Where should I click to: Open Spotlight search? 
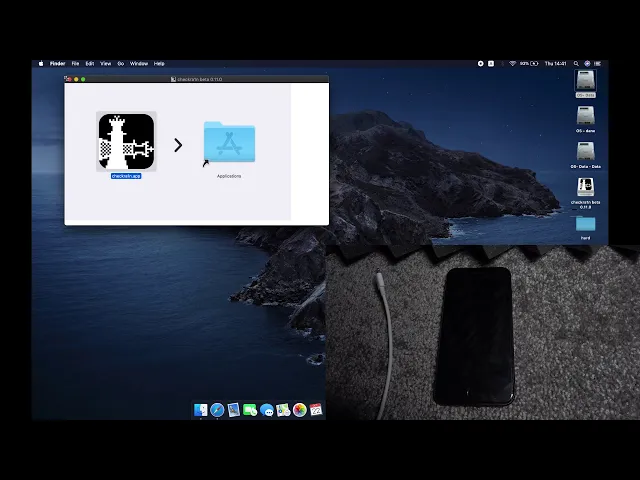576,64
